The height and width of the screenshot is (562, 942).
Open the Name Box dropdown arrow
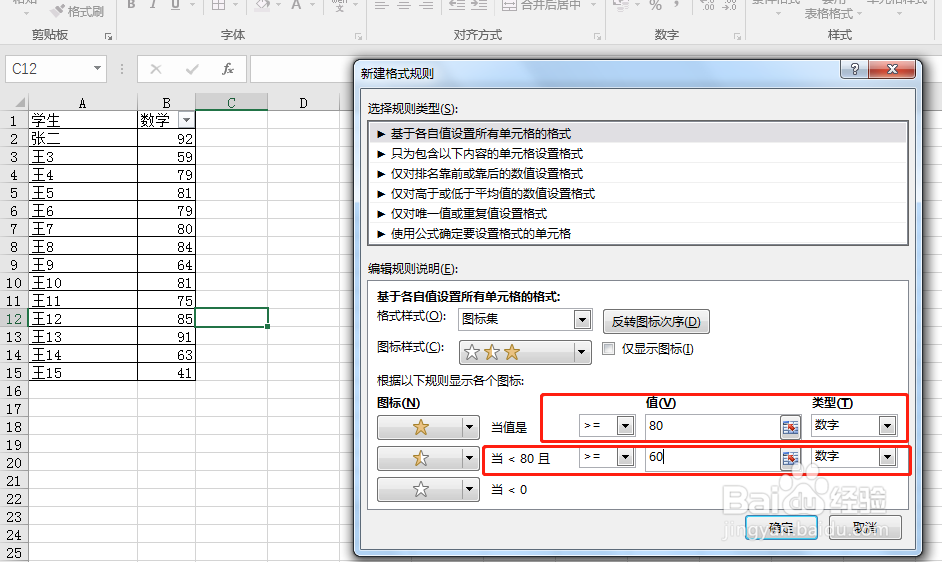(x=97, y=69)
